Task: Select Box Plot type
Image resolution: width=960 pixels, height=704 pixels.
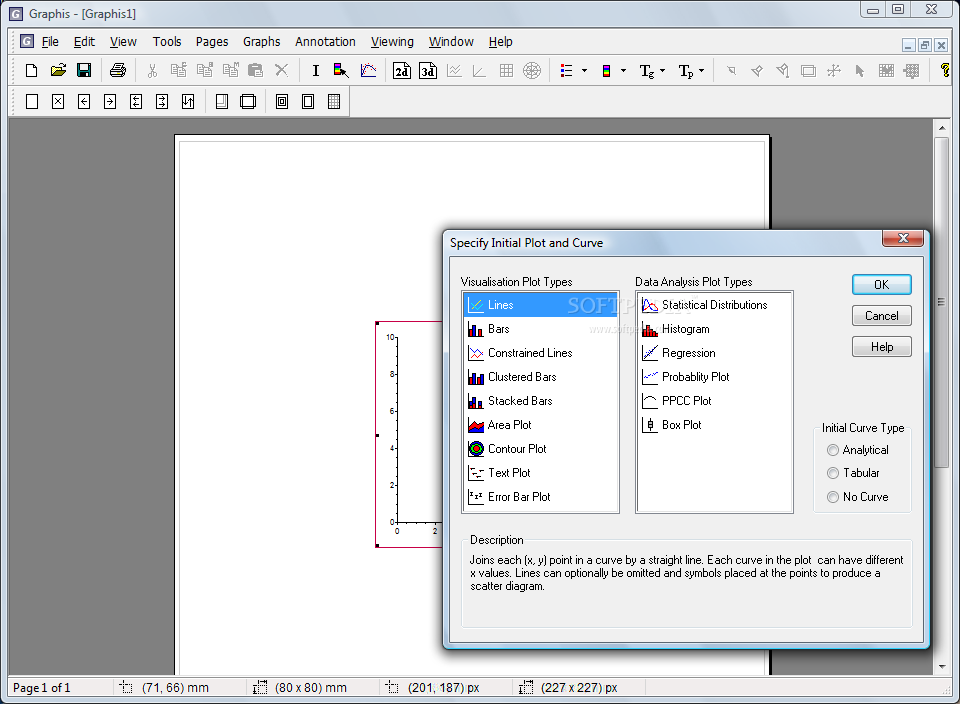Action: (x=714, y=425)
